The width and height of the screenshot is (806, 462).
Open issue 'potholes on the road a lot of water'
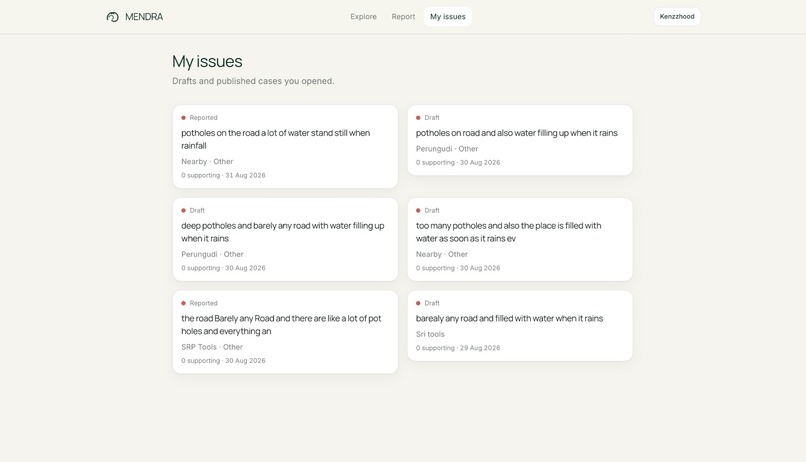point(285,146)
